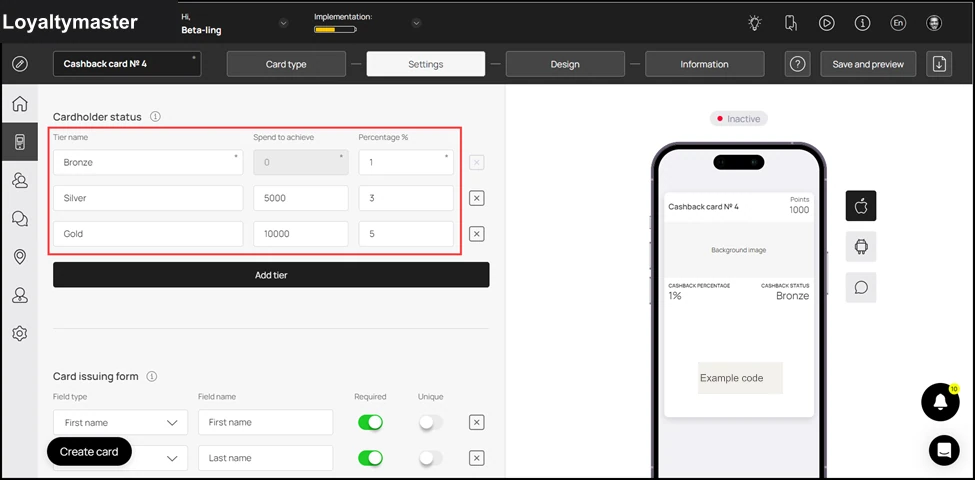The height and width of the screenshot is (480, 975).
Task: Open chat messages icon in sidebar
Action: (20, 218)
